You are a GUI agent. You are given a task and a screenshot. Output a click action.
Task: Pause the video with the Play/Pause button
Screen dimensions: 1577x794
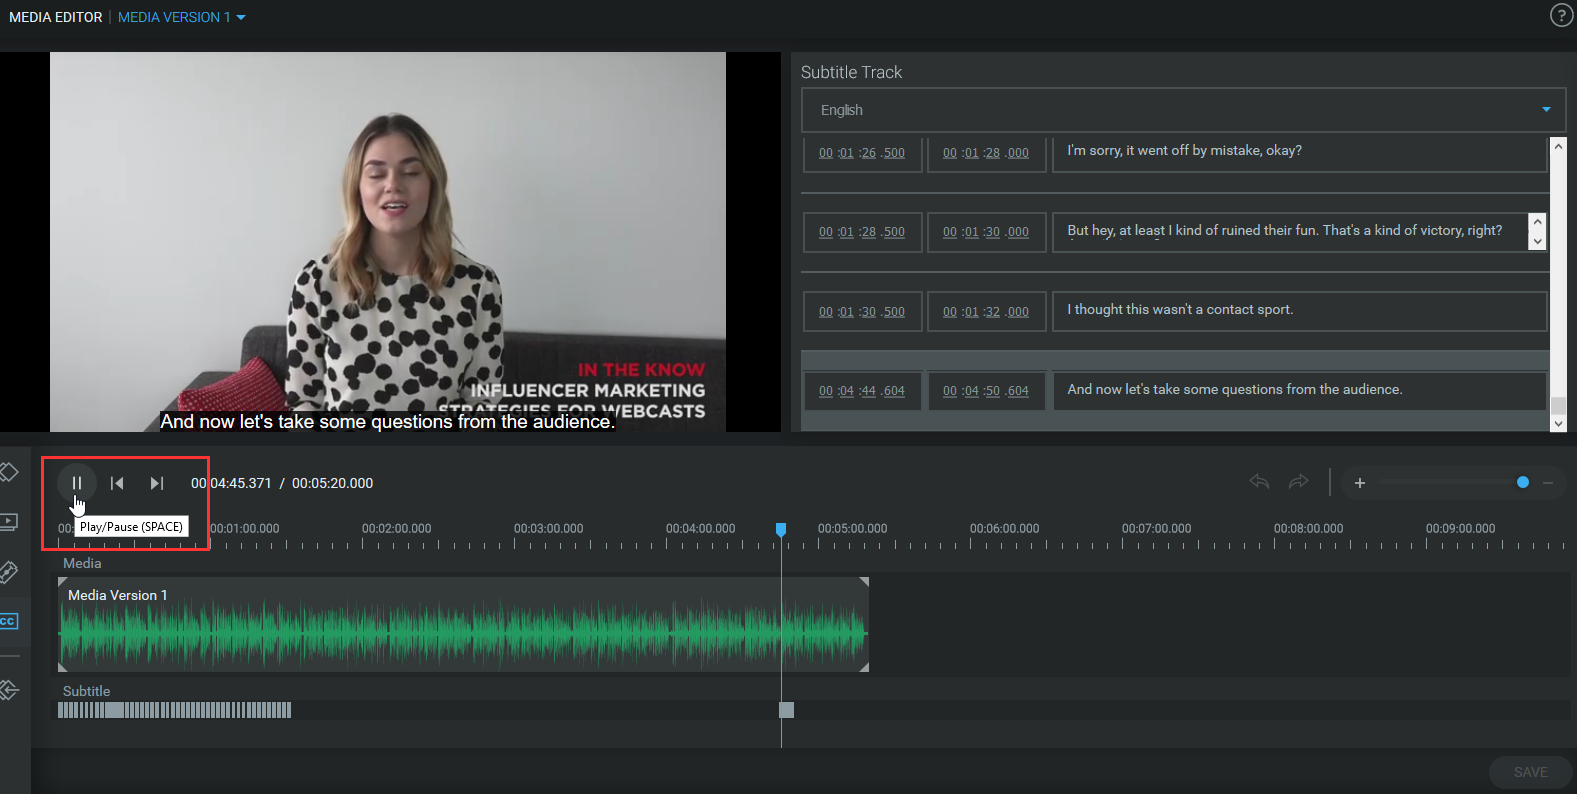point(77,483)
